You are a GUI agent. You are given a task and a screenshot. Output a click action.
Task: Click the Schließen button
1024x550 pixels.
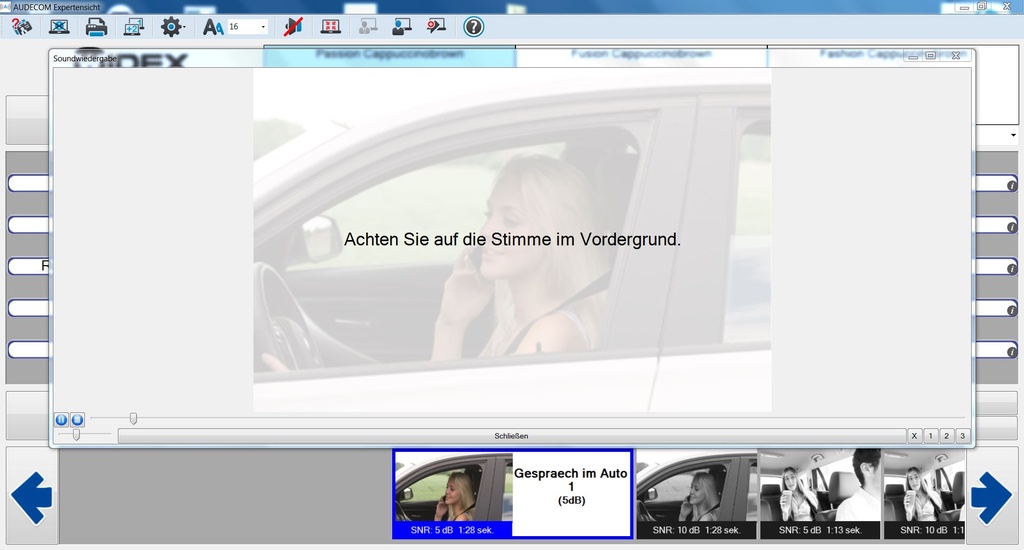tap(511, 436)
